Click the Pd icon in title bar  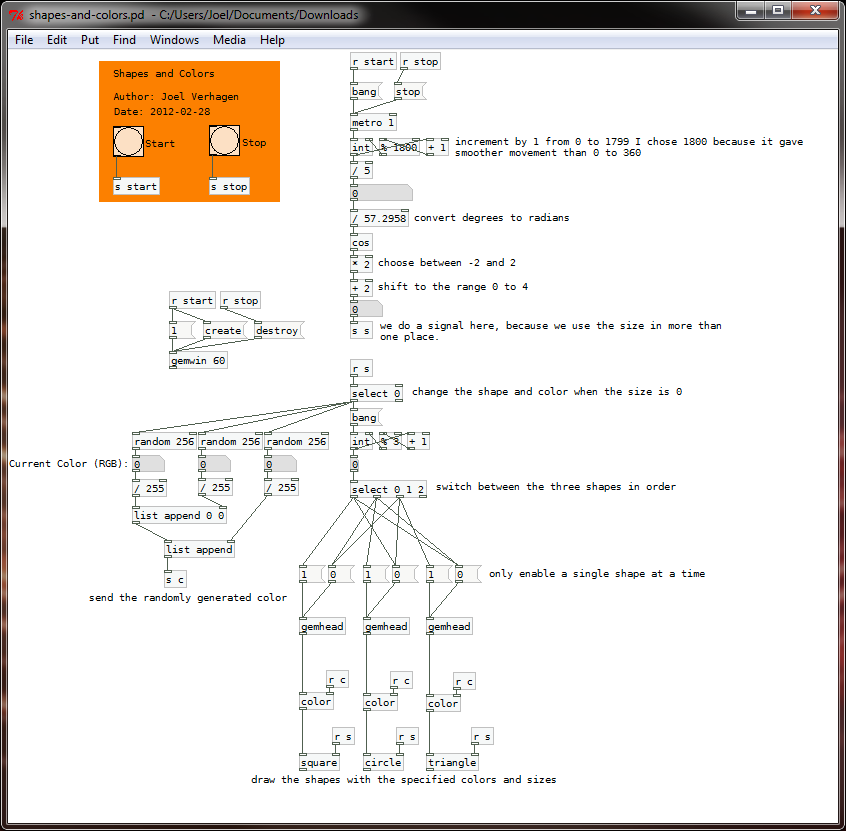(x=16, y=15)
